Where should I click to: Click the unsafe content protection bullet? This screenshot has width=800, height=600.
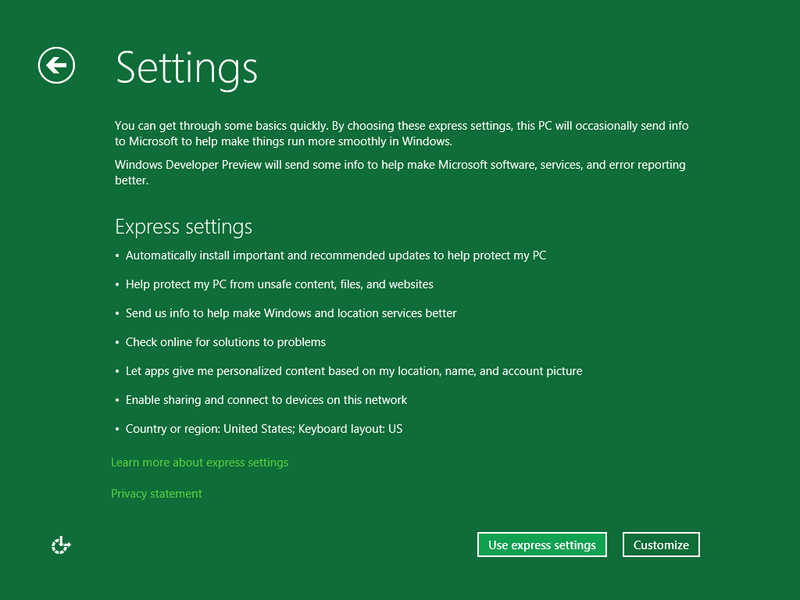coord(279,285)
